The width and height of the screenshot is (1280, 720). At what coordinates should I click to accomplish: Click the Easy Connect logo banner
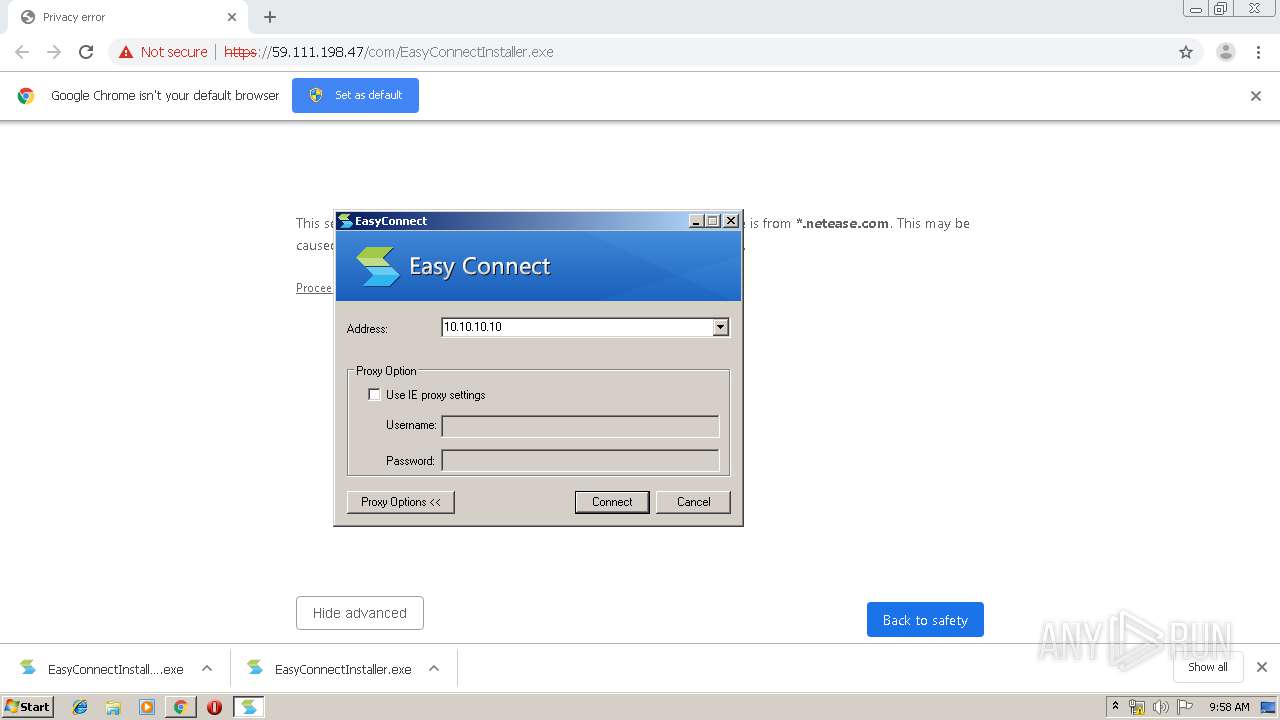(x=538, y=266)
